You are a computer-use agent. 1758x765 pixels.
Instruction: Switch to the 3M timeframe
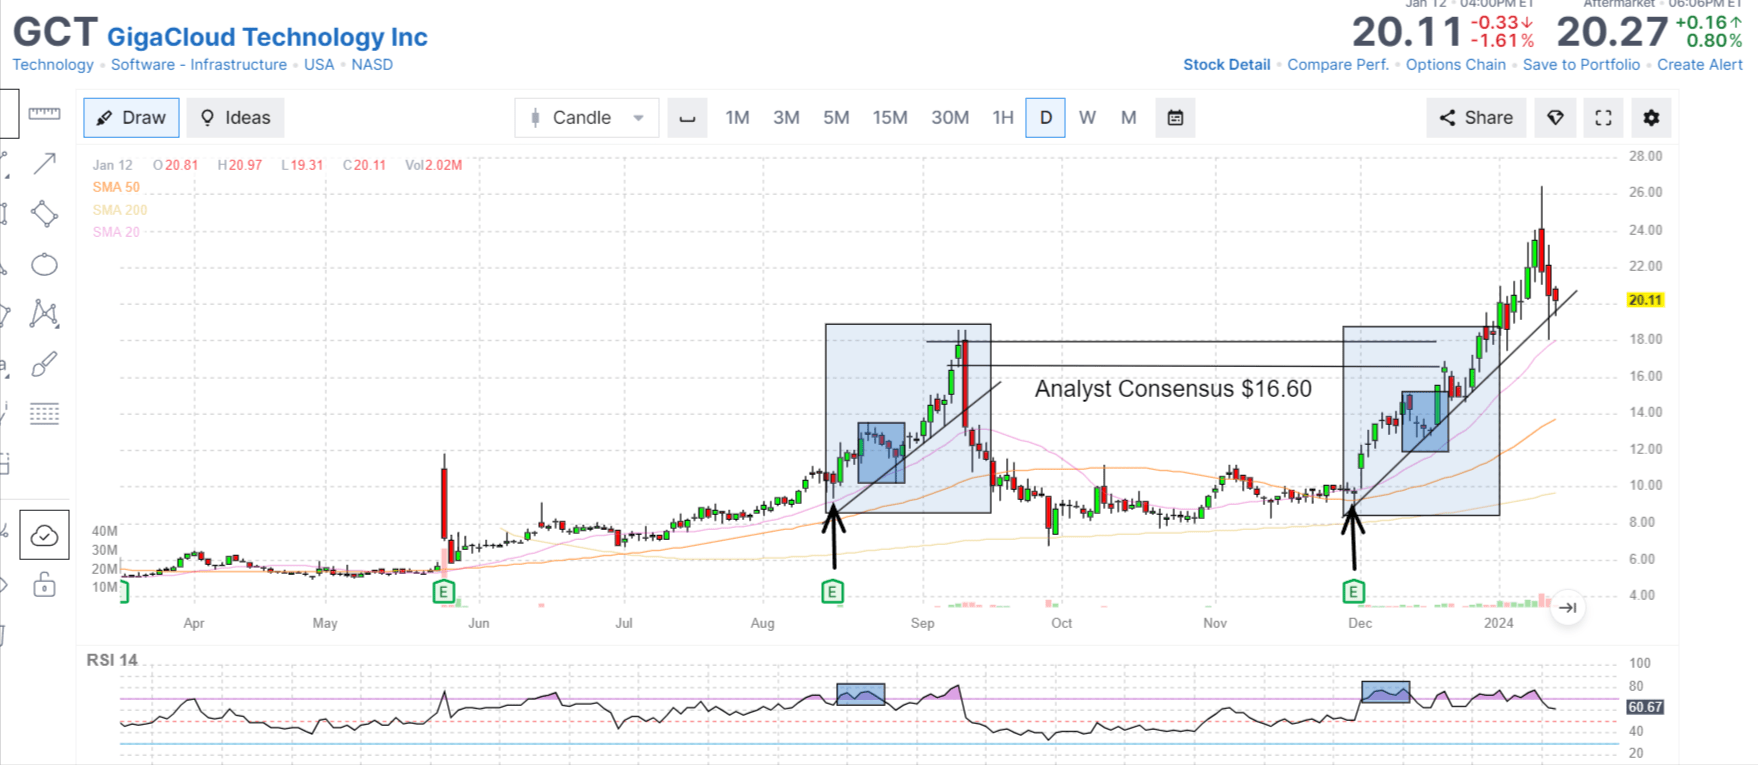pos(786,118)
